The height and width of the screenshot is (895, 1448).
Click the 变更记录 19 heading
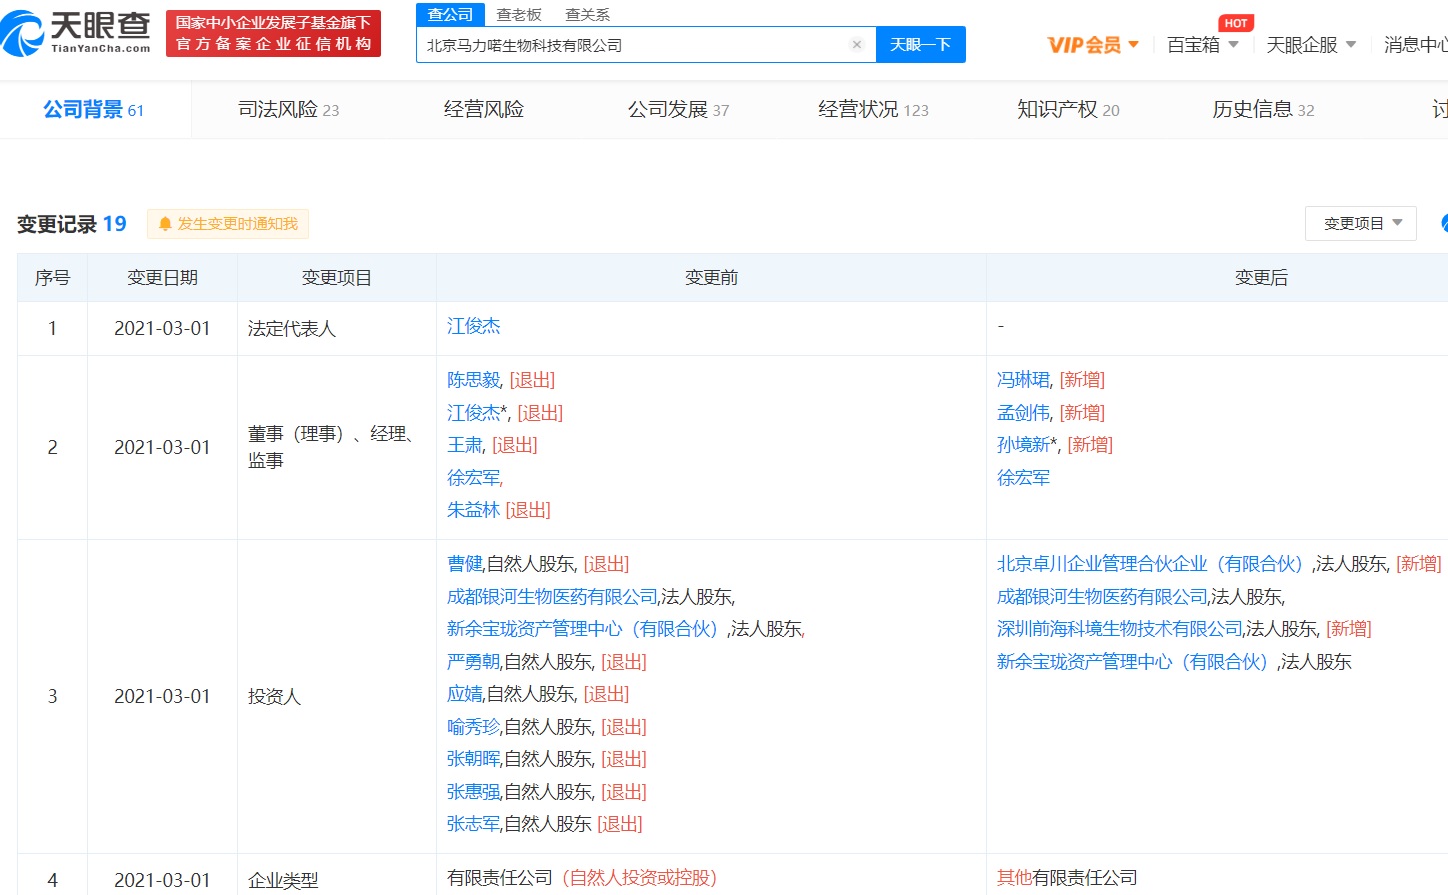[72, 224]
